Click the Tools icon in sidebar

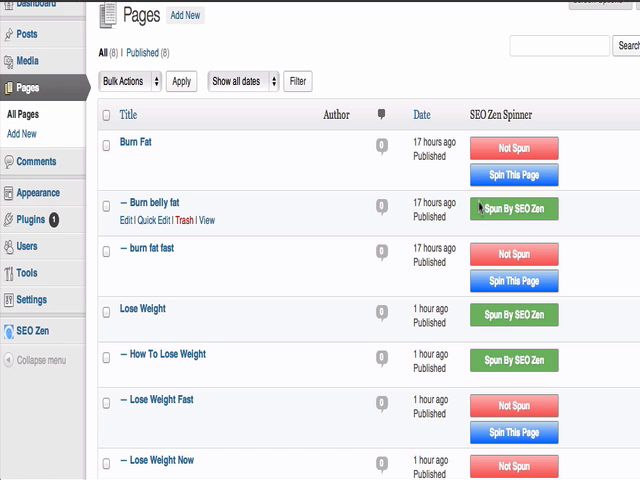[x=9, y=273]
